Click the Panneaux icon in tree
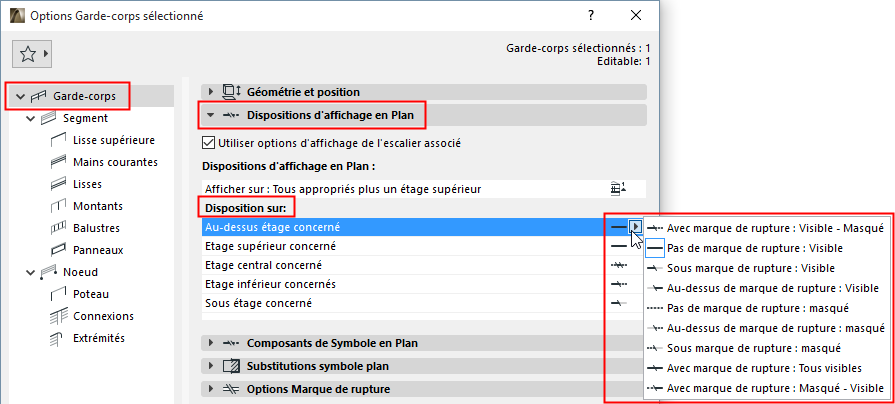This screenshot has width=895, height=404. (x=57, y=250)
